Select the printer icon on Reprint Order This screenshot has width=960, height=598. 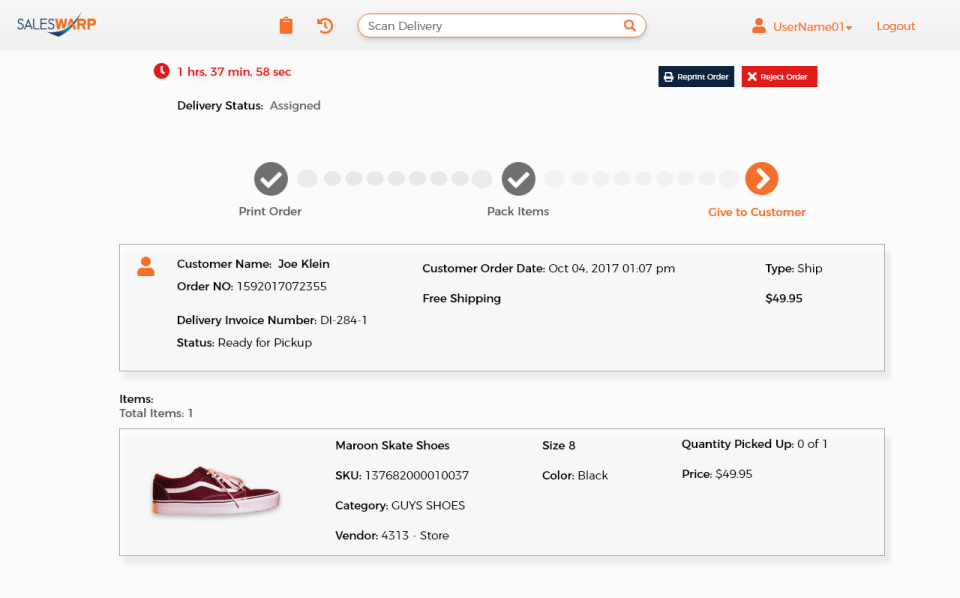(x=667, y=76)
